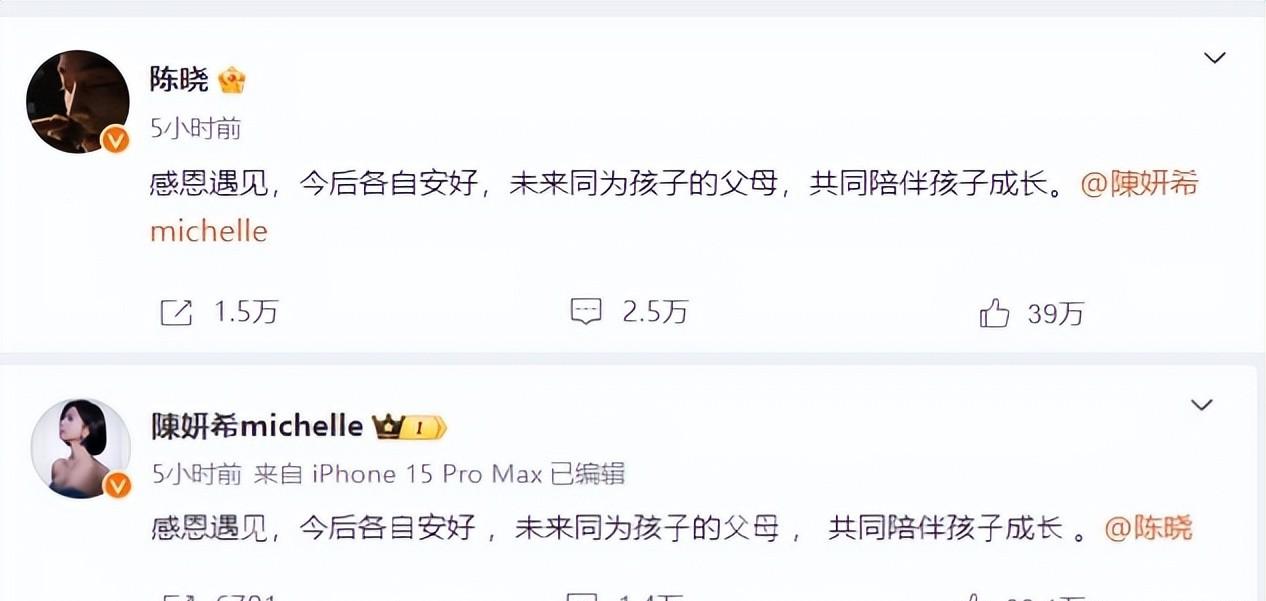Click the repost icon on 陈晓's post
The width and height of the screenshot is (1266, 601).
[x=176, y=313]
